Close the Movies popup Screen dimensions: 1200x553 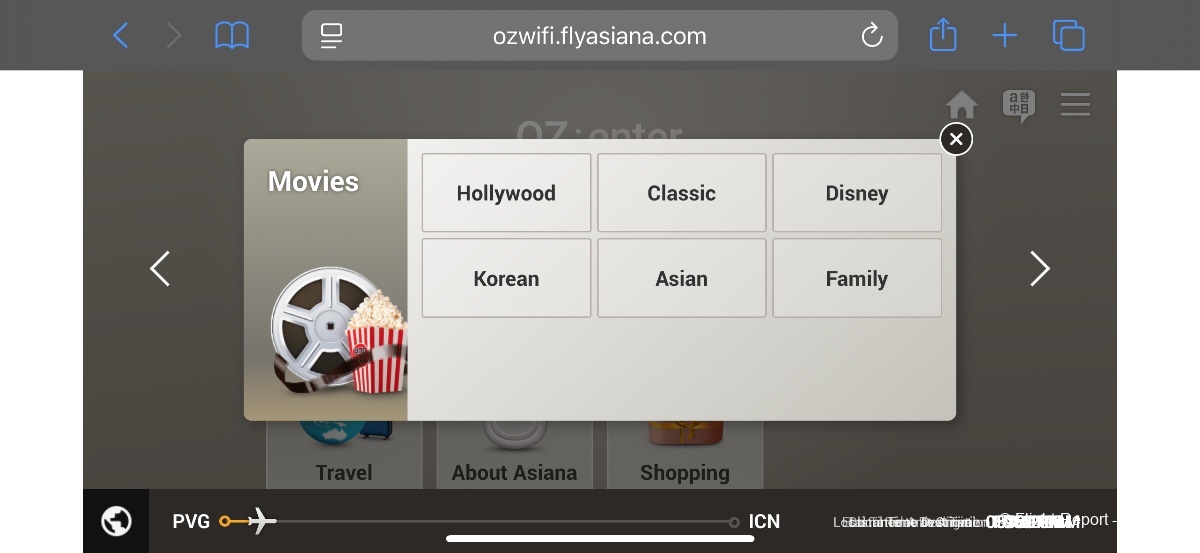click(956, 139)
